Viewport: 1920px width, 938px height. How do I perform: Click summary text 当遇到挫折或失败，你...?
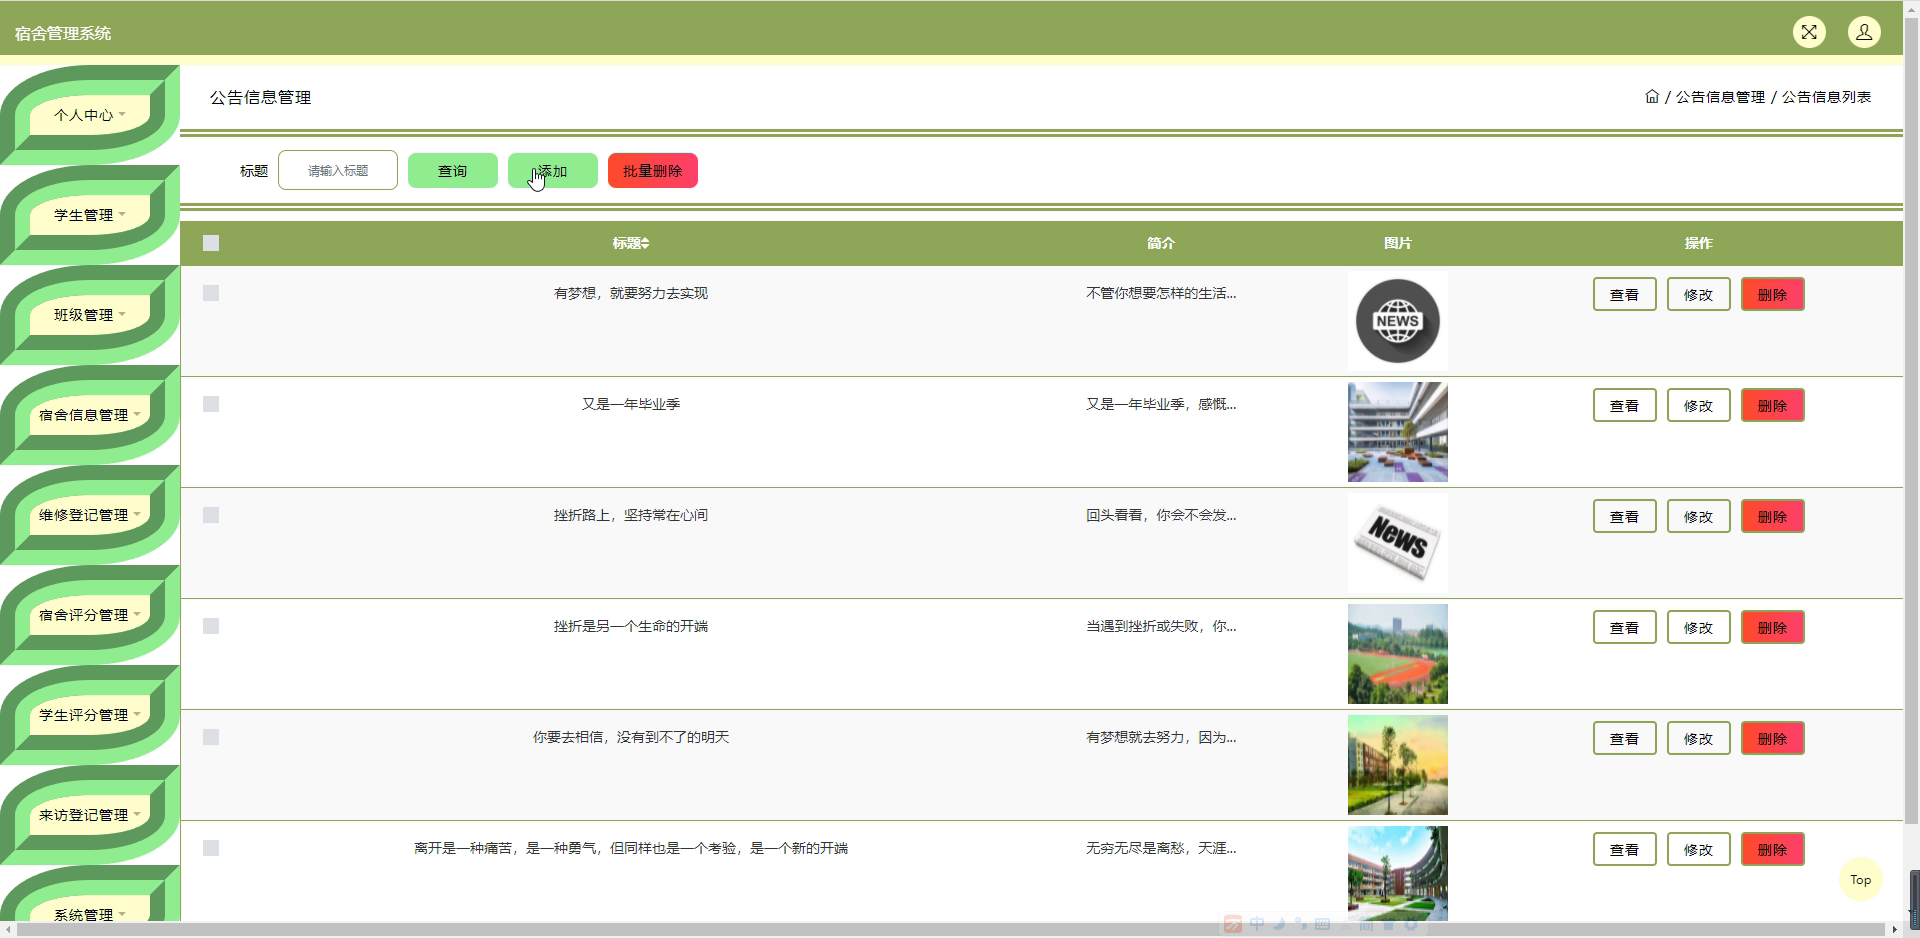coord(1161,626)
